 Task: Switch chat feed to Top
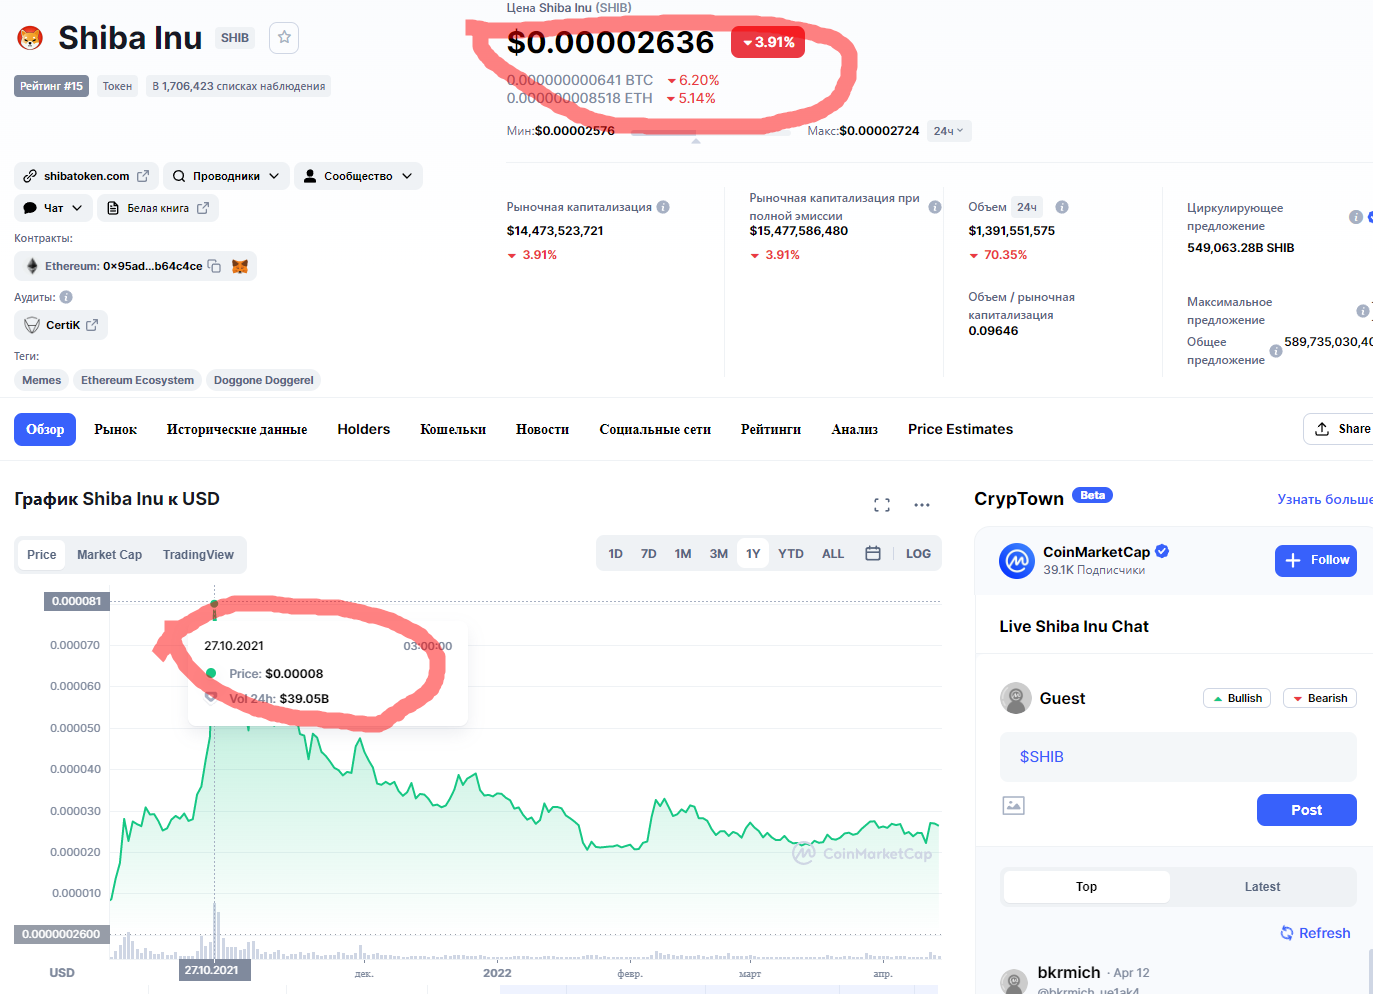[x=1087, y=887]
